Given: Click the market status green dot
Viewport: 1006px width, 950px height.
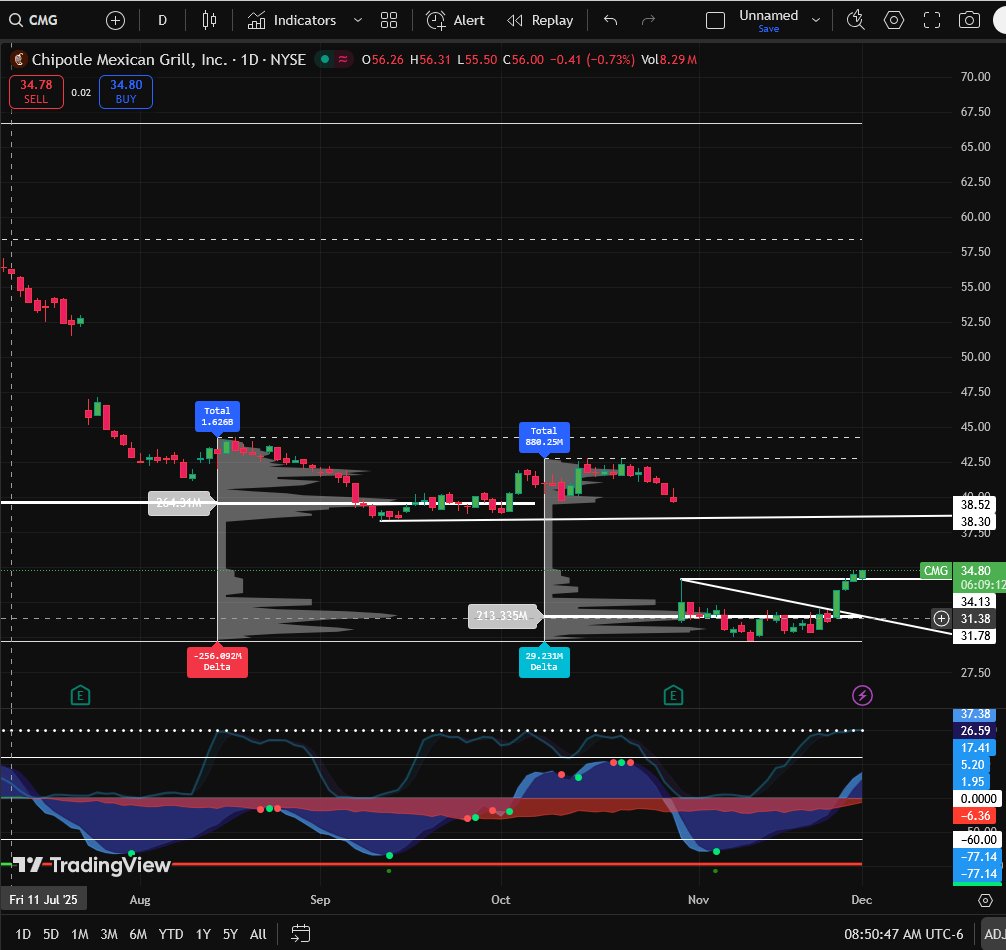Looking at the screenshot, I should click(325, 59).
